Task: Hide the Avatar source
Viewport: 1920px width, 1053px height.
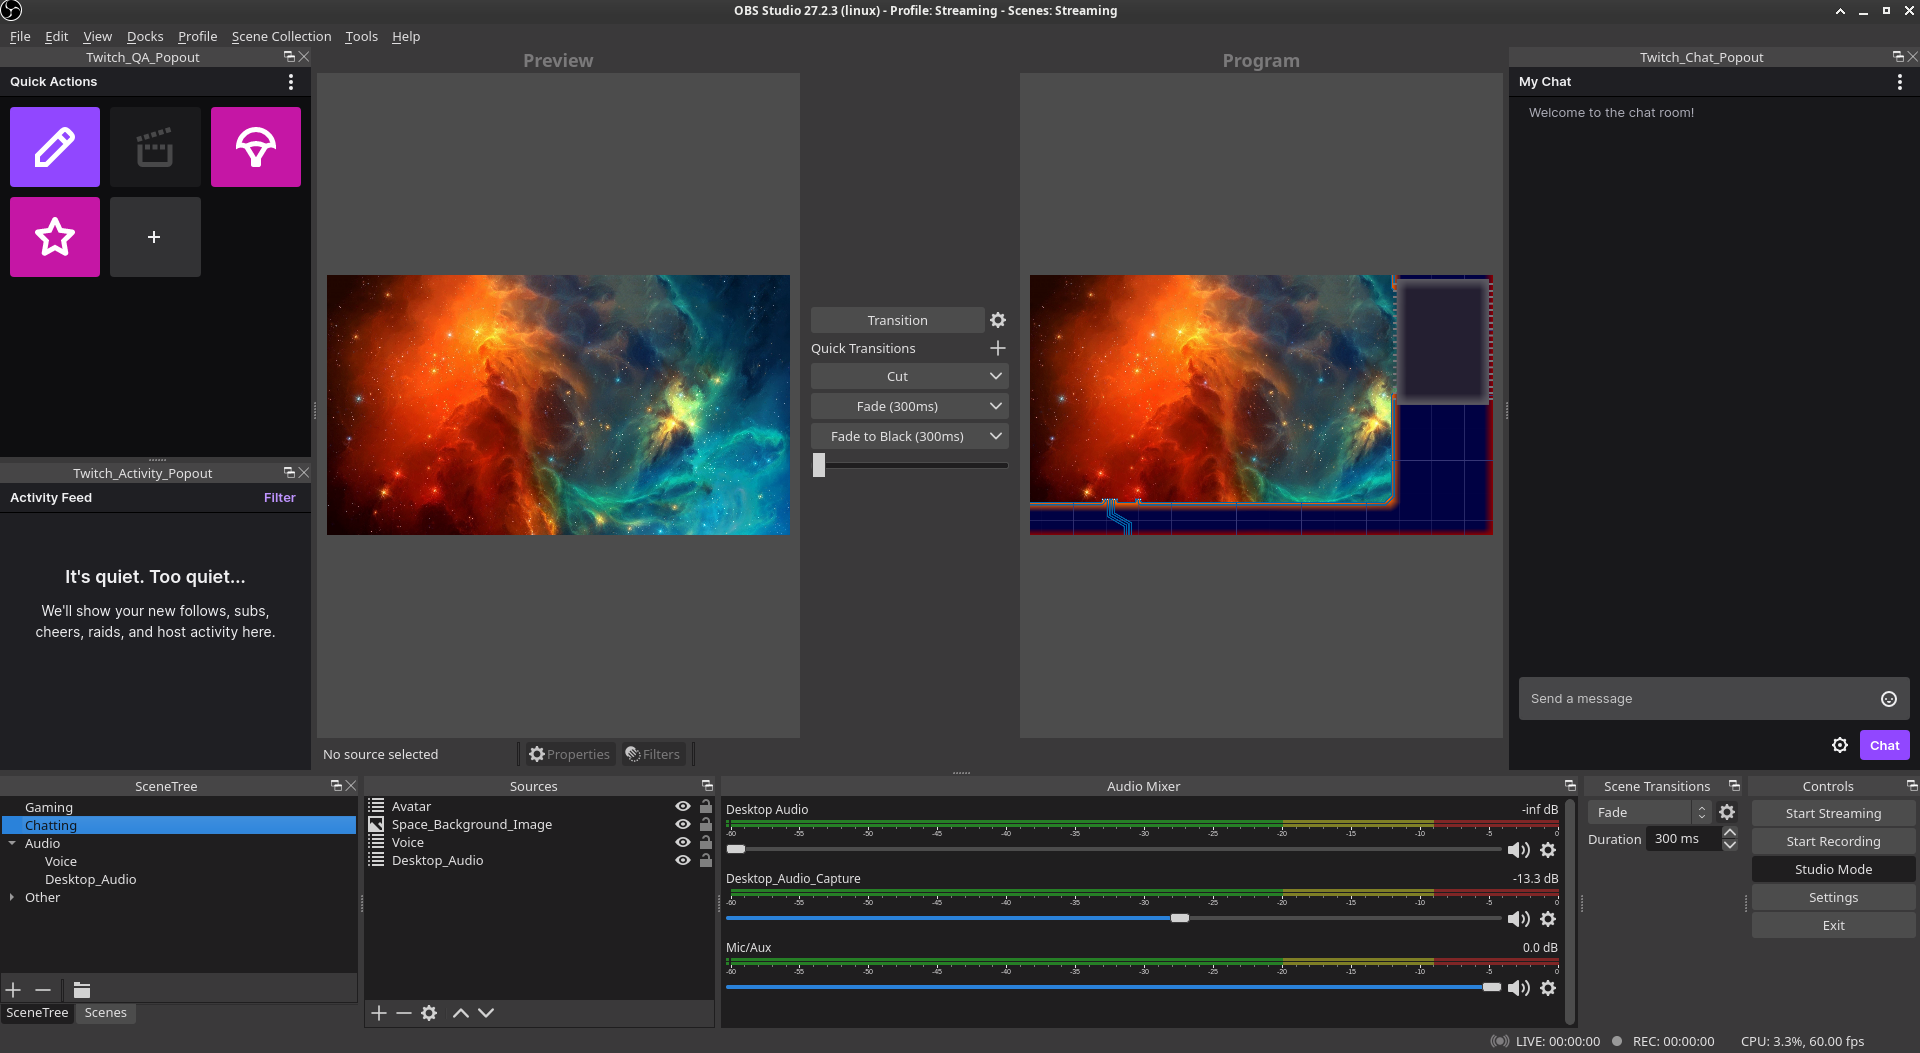Action: 682,805
